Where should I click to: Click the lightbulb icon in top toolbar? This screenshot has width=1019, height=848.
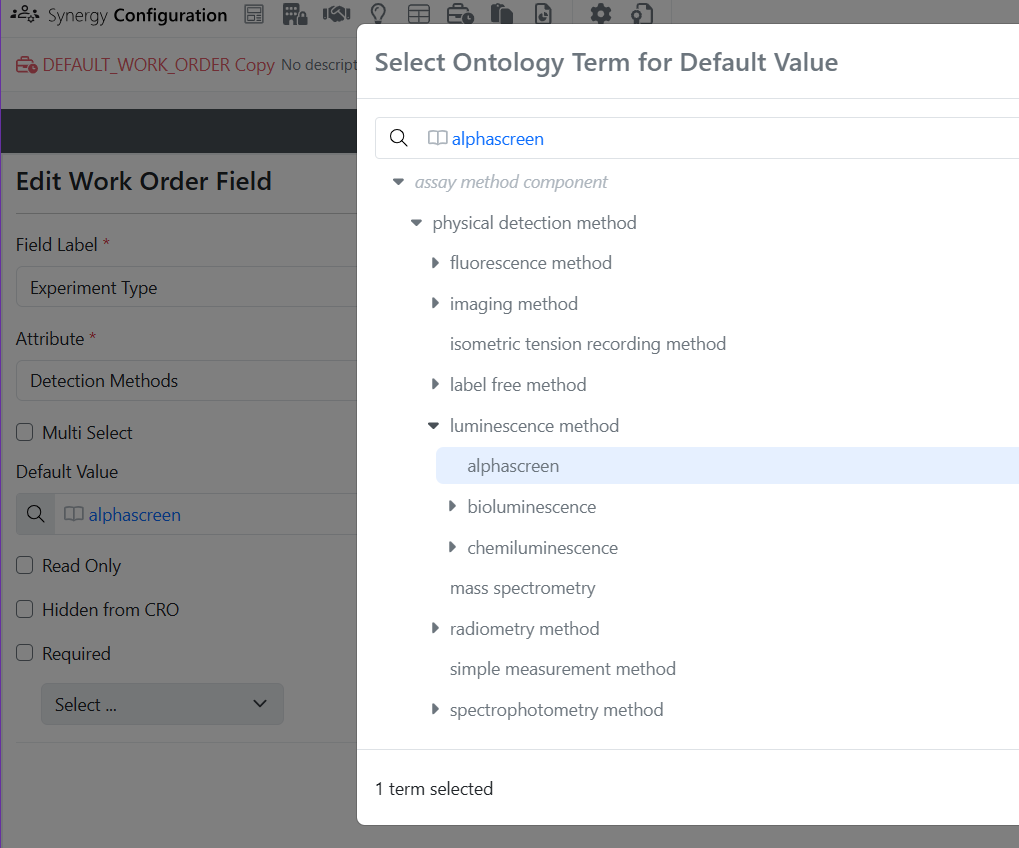tap(378, 14)
